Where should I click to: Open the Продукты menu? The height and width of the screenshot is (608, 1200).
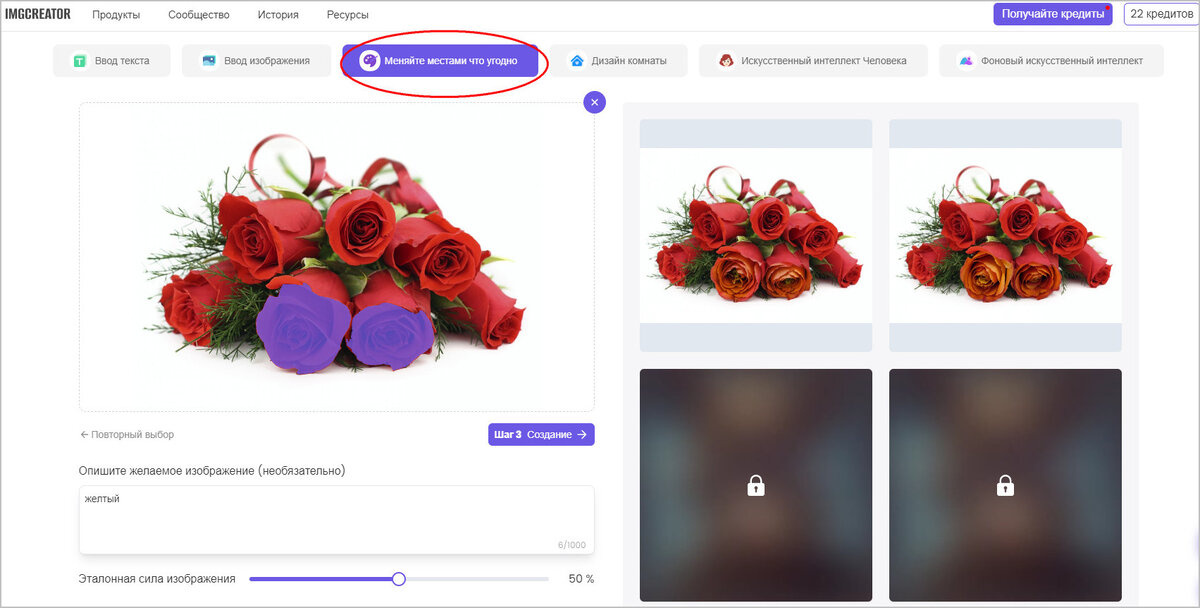coord(116,15)
